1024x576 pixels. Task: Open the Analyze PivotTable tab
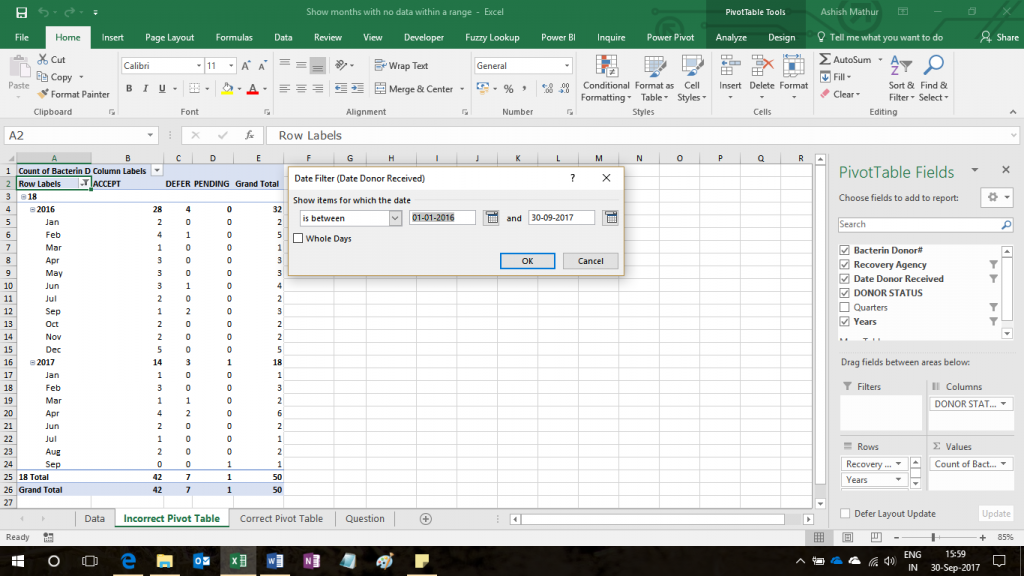tap(731, 37)
